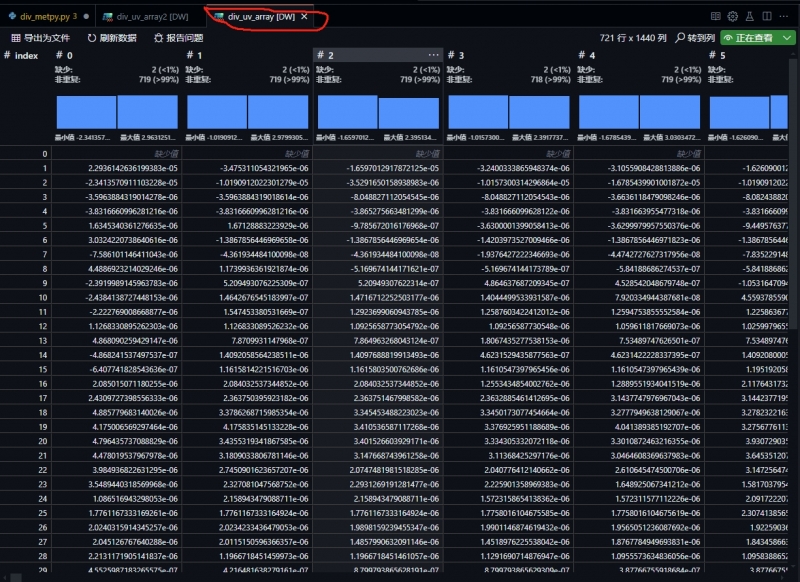
Task: Open the settings gear icon
Action: (733, 16)
